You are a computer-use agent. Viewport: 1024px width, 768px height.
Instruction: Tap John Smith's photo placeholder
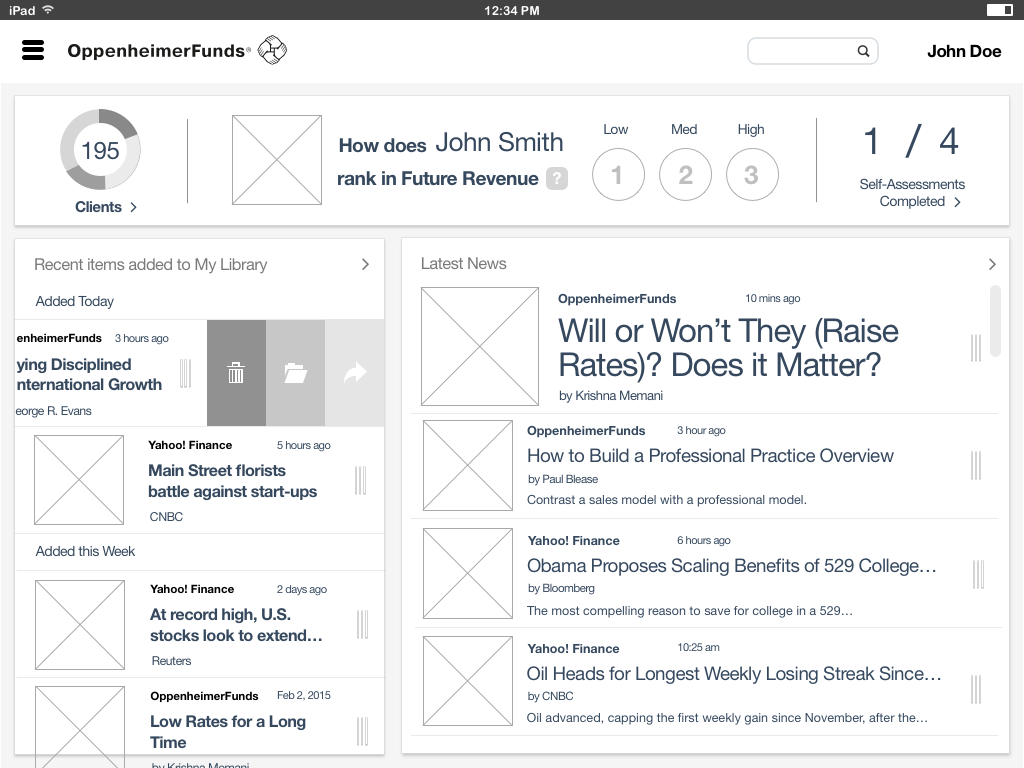coord(277,160)
